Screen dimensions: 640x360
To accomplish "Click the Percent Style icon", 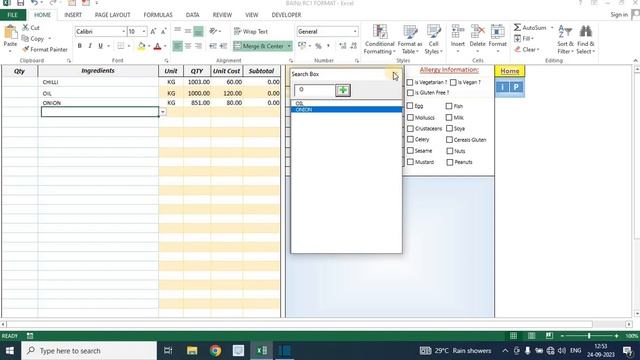I will pyautogui.click(x=318, y=46).
